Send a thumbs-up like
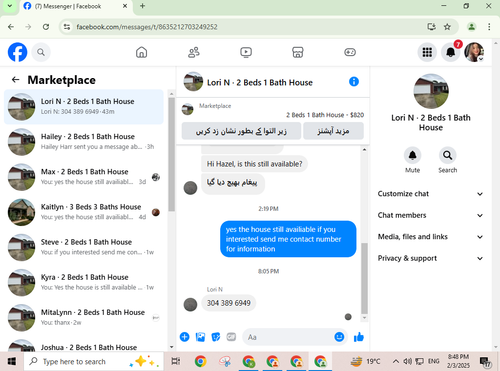500x371 pixels. tap(359, 337)
